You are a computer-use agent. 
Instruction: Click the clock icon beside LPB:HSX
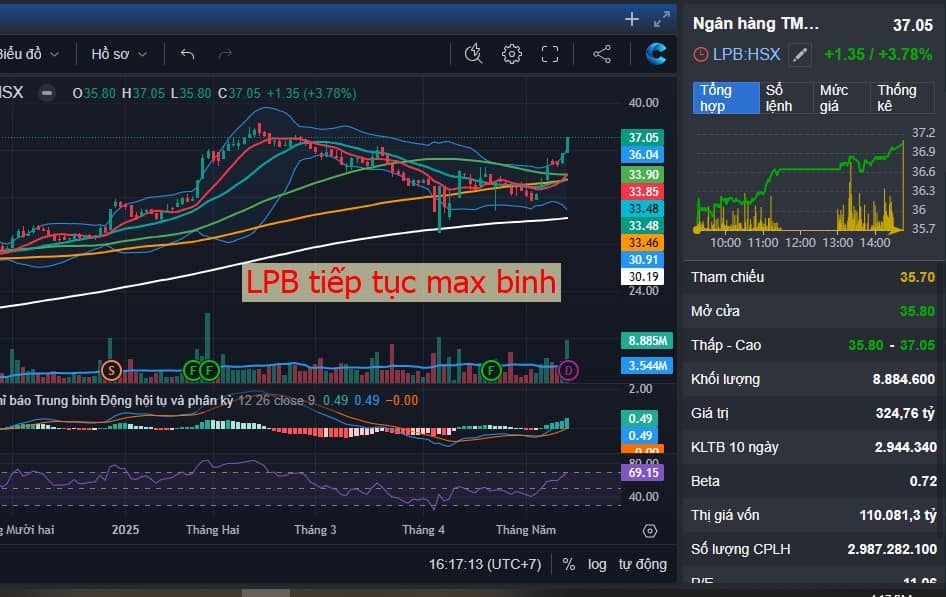coord(700,55)
